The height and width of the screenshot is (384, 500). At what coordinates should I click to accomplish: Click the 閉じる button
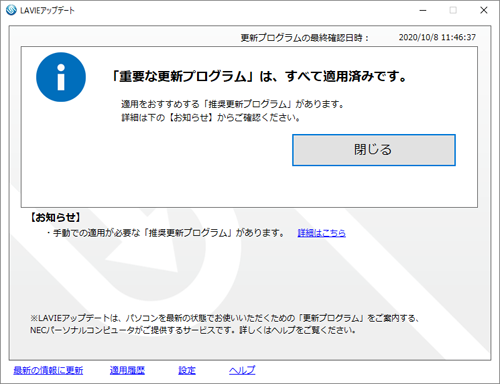coord(374,150)
